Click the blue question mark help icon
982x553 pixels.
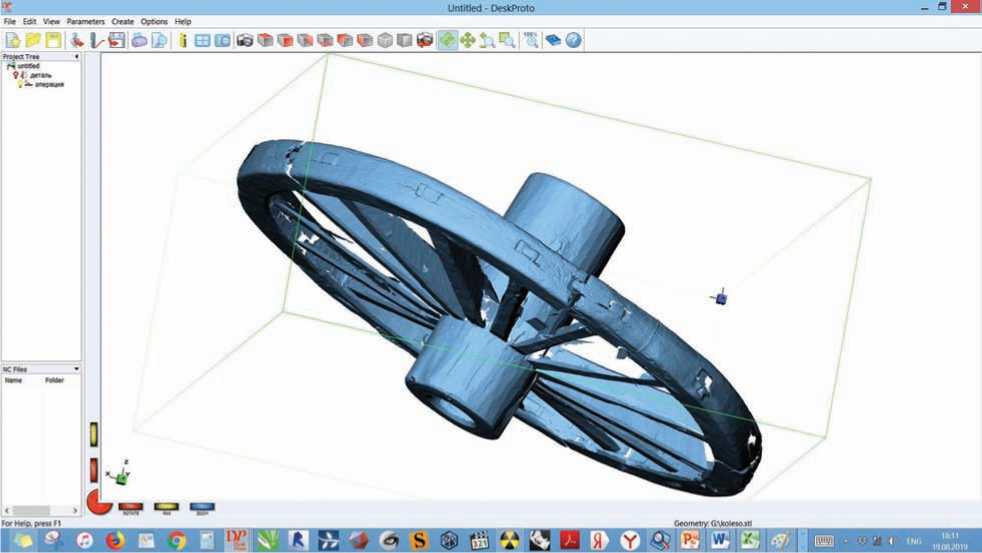click(x=573, y=40)
